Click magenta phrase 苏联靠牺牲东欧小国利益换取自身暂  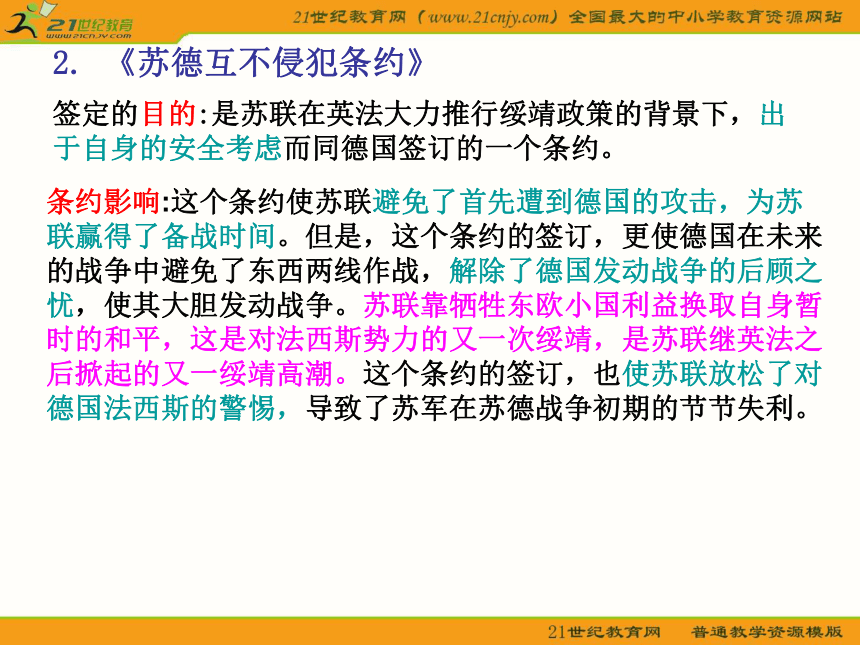592,305
